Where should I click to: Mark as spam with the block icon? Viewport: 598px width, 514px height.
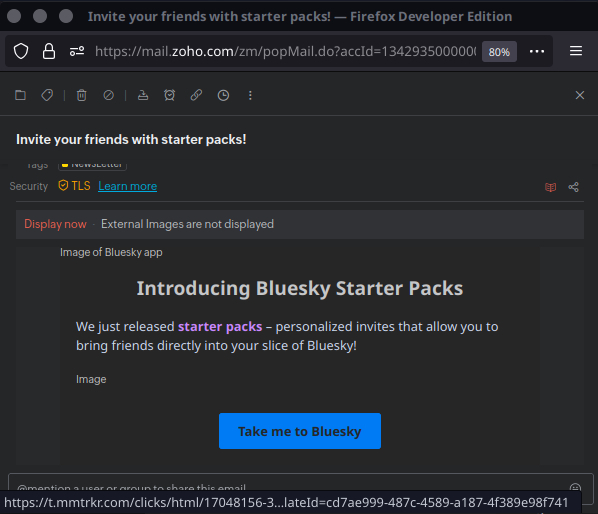[x=108, y=95]
